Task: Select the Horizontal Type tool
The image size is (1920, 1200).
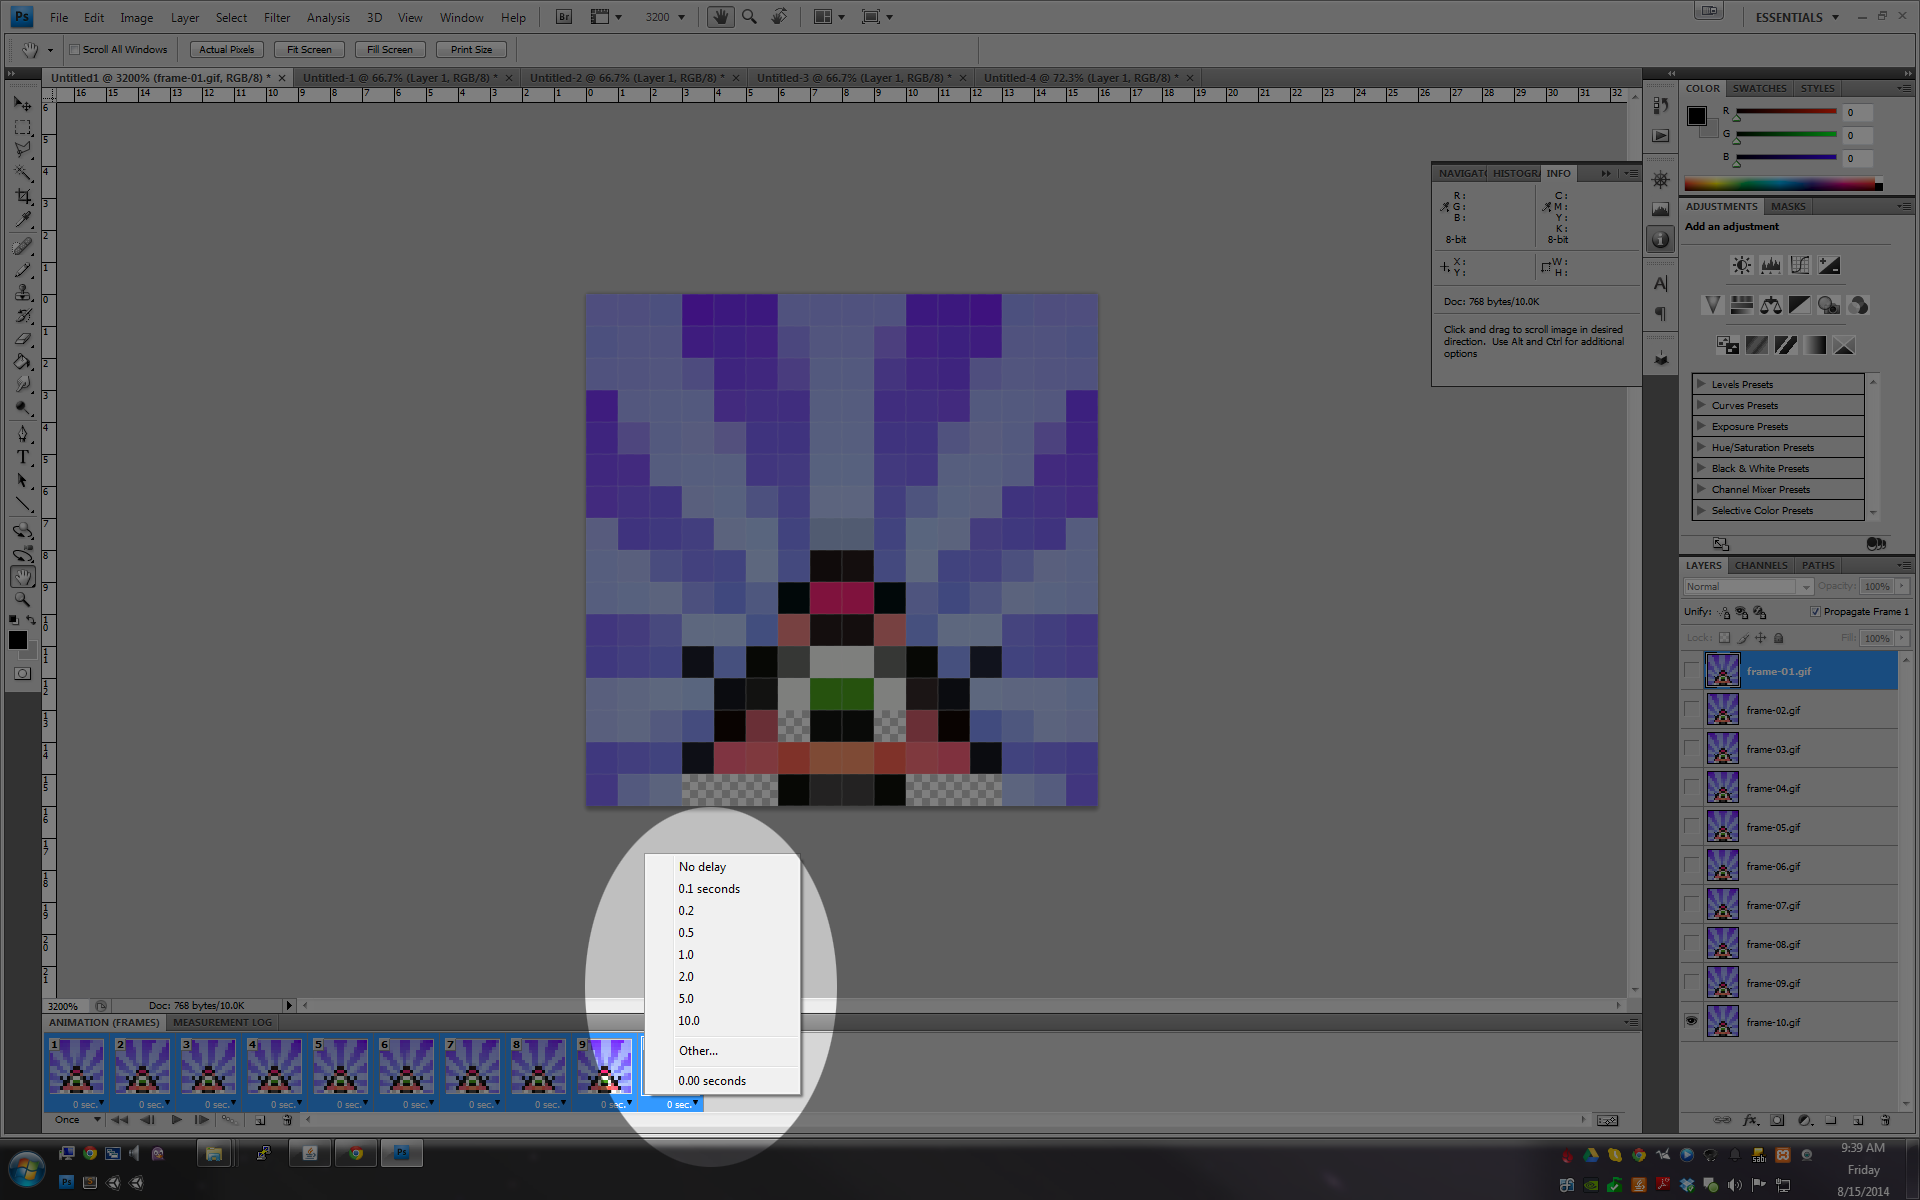Action: click(x=22, y=457)
